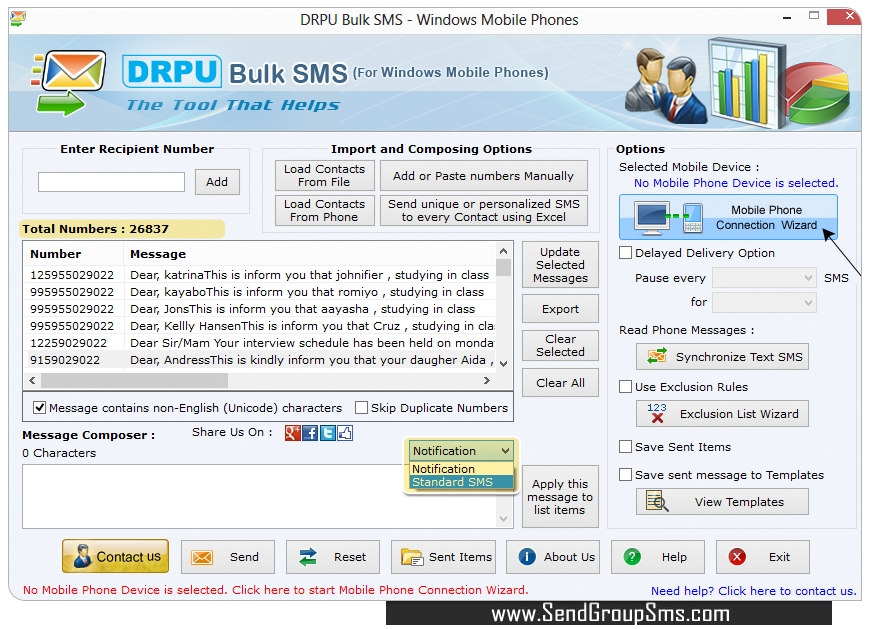Select Standard SMS in dropdown list
Viewport: 870px width, 629px height.
coord(461,482)
